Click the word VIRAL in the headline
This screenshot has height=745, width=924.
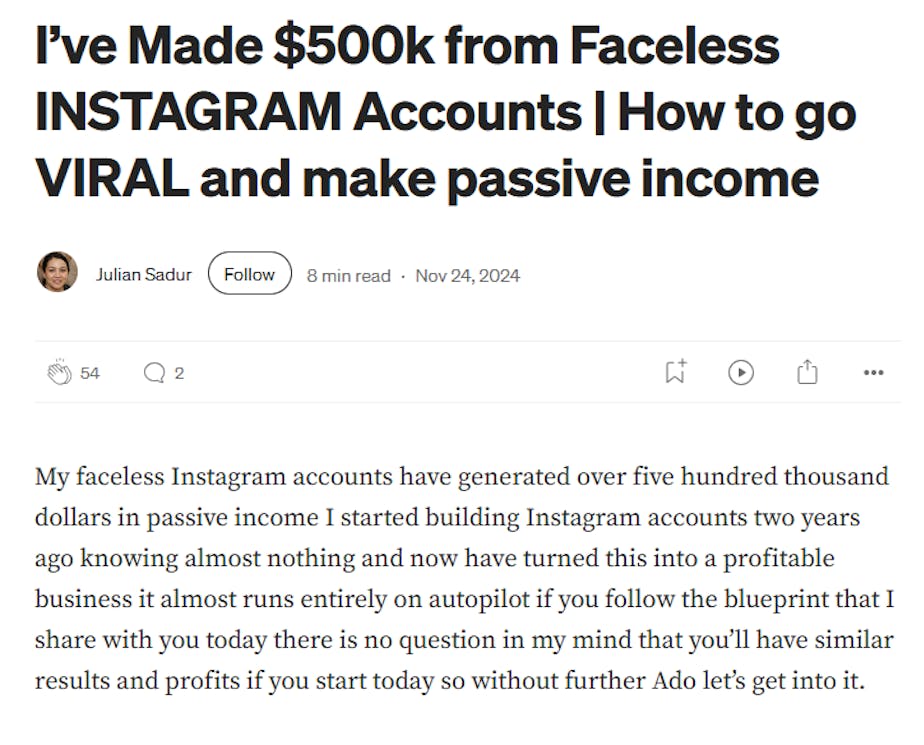110,179
